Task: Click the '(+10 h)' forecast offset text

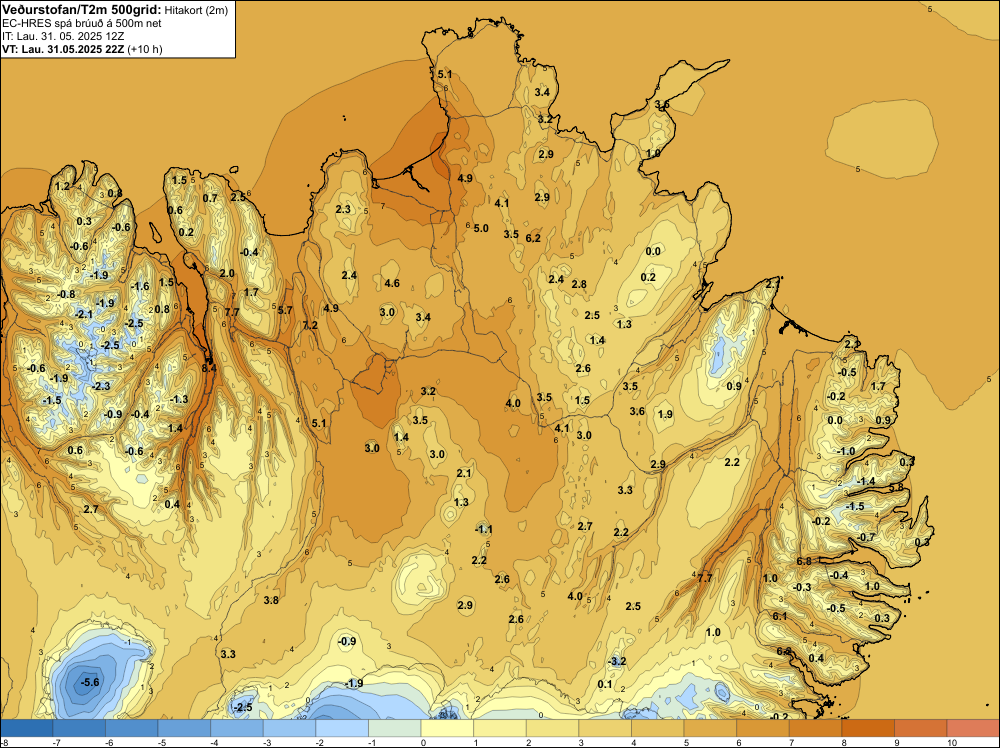Action: coord(145,49)
